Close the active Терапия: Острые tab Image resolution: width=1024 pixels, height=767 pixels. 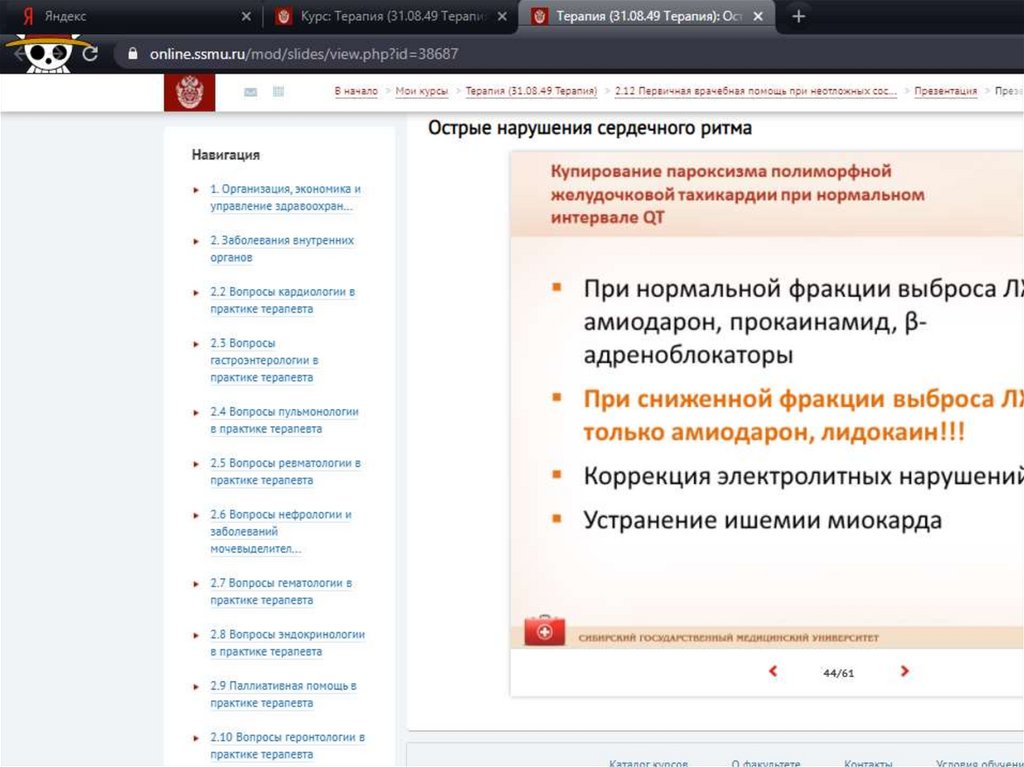tap(758, 16)
